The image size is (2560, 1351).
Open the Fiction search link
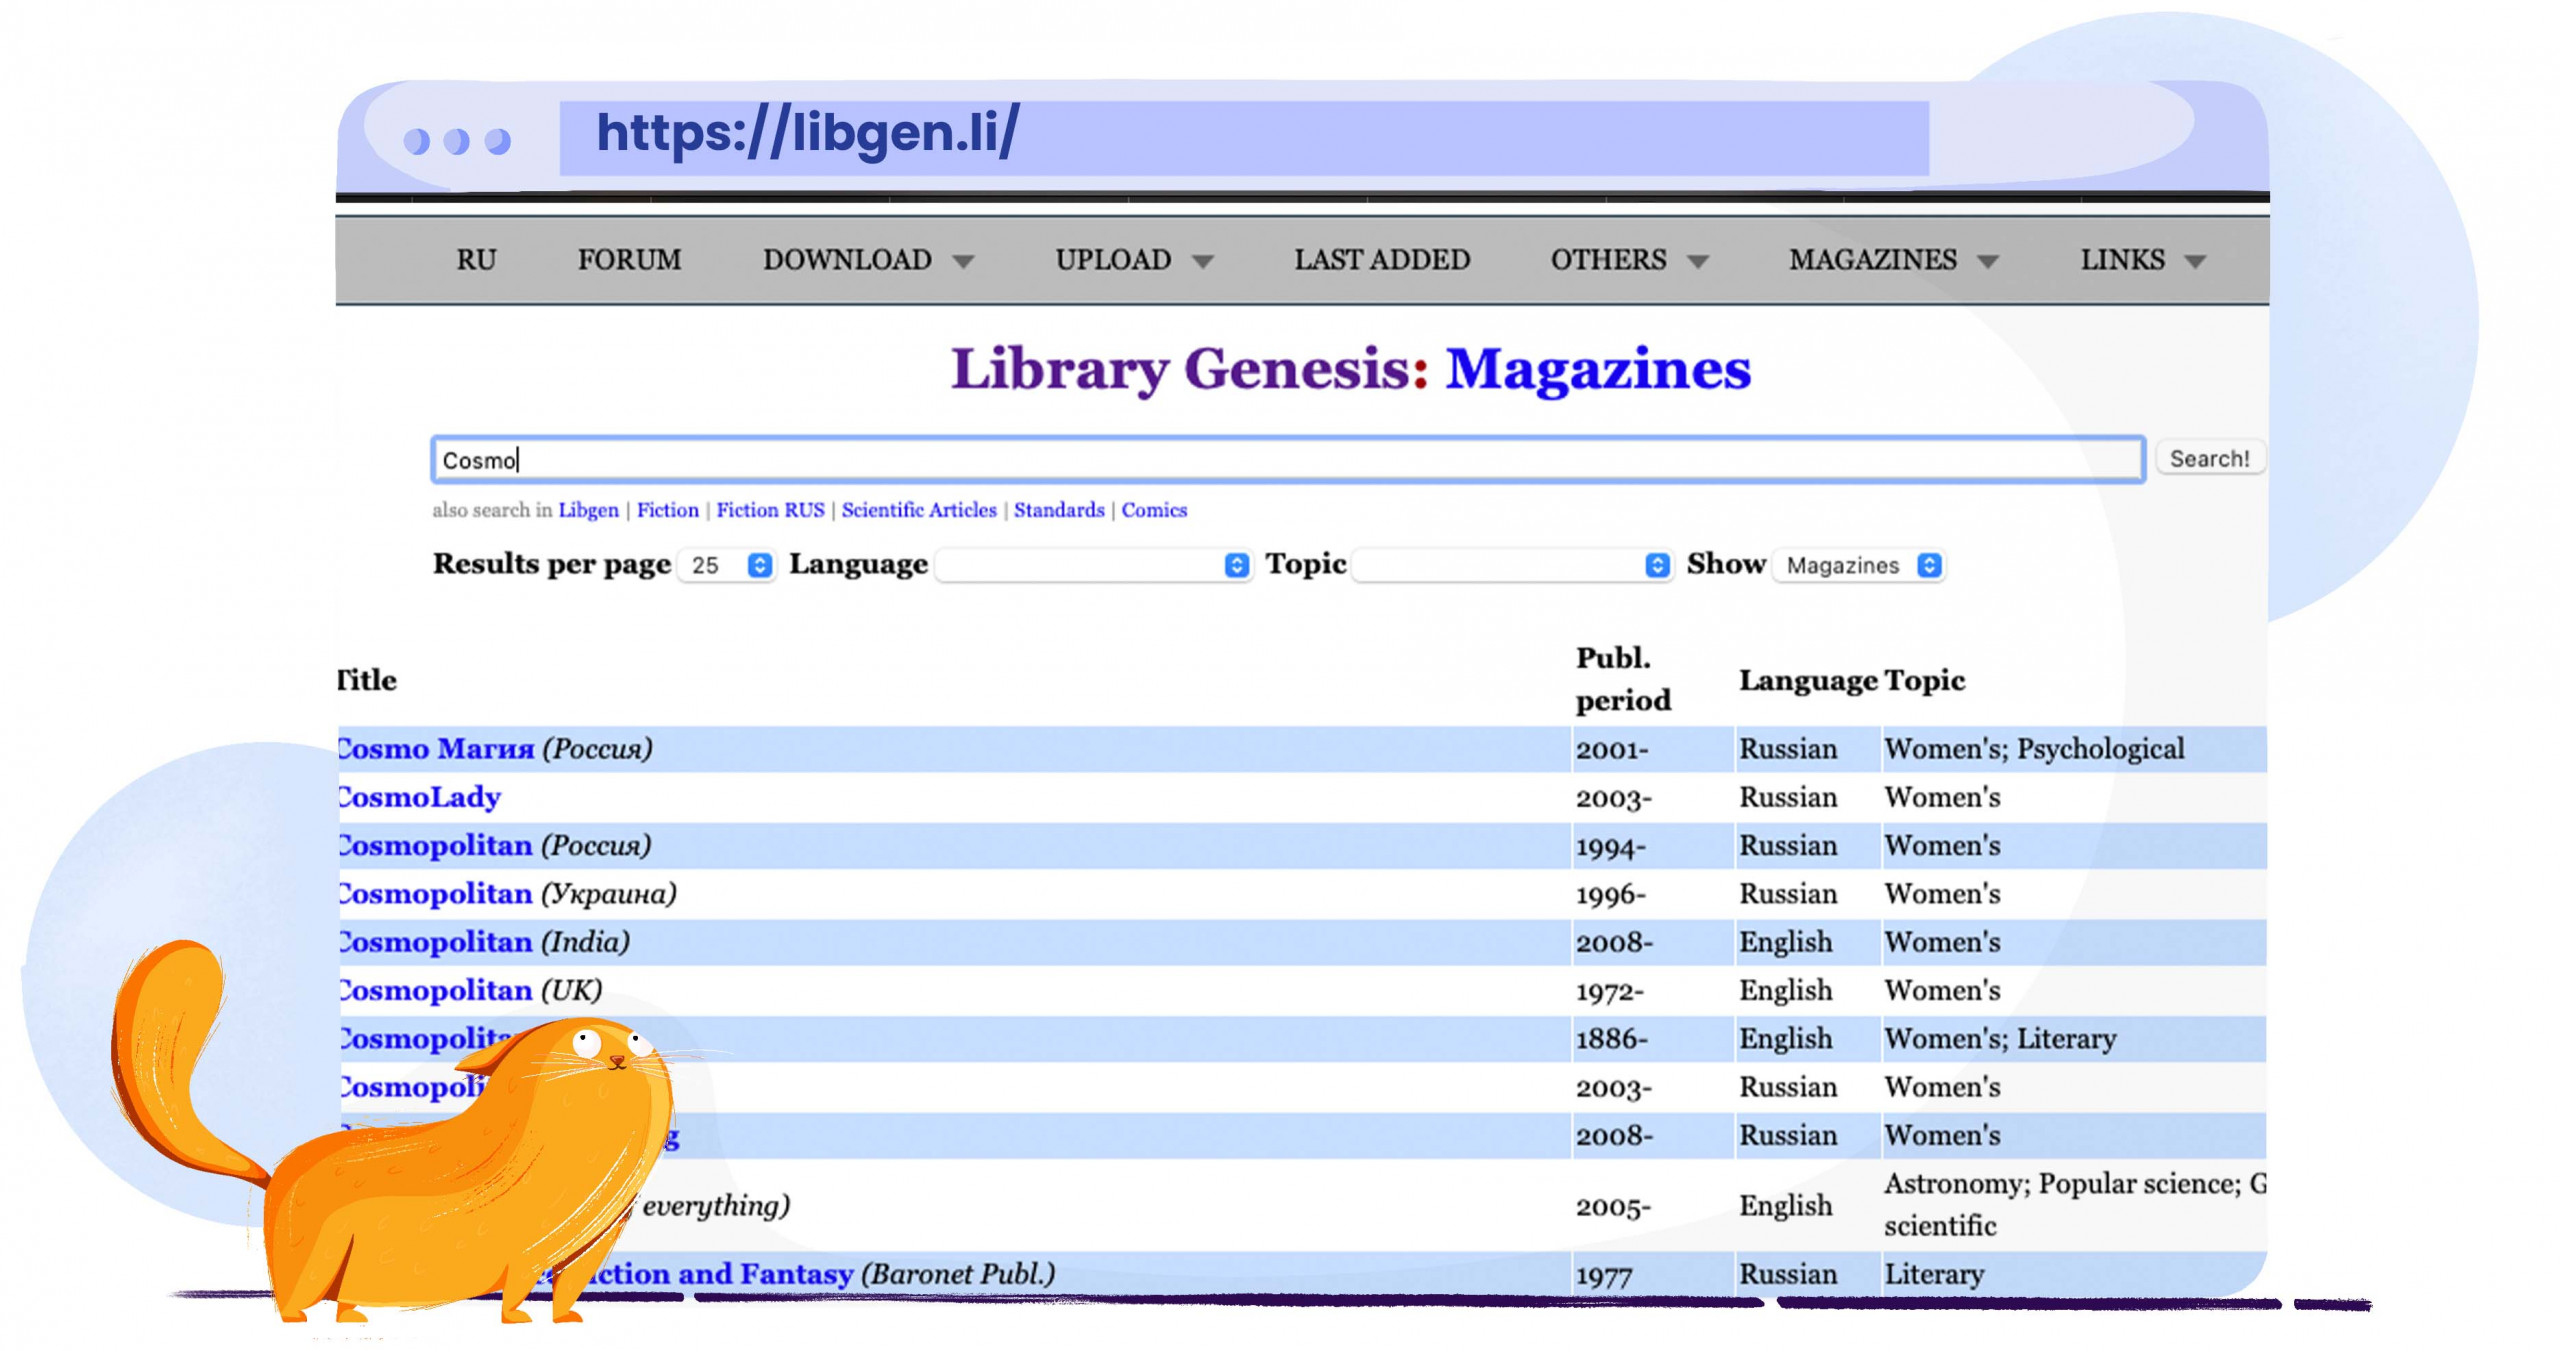click(668, 510)
